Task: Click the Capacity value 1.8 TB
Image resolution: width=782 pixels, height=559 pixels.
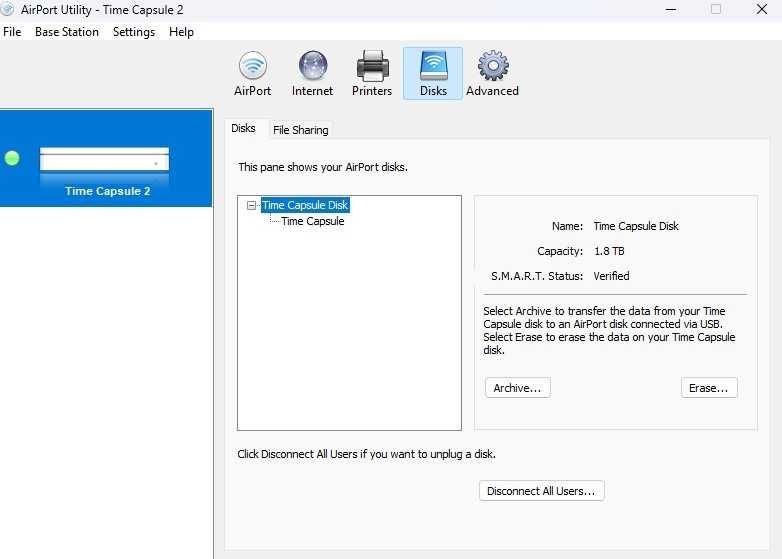Action: pos(609,251)
